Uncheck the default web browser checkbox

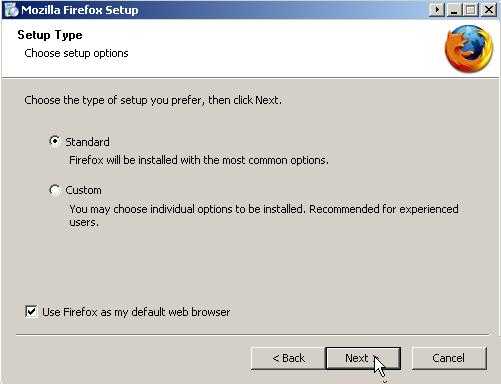click(x=31, y=312)
